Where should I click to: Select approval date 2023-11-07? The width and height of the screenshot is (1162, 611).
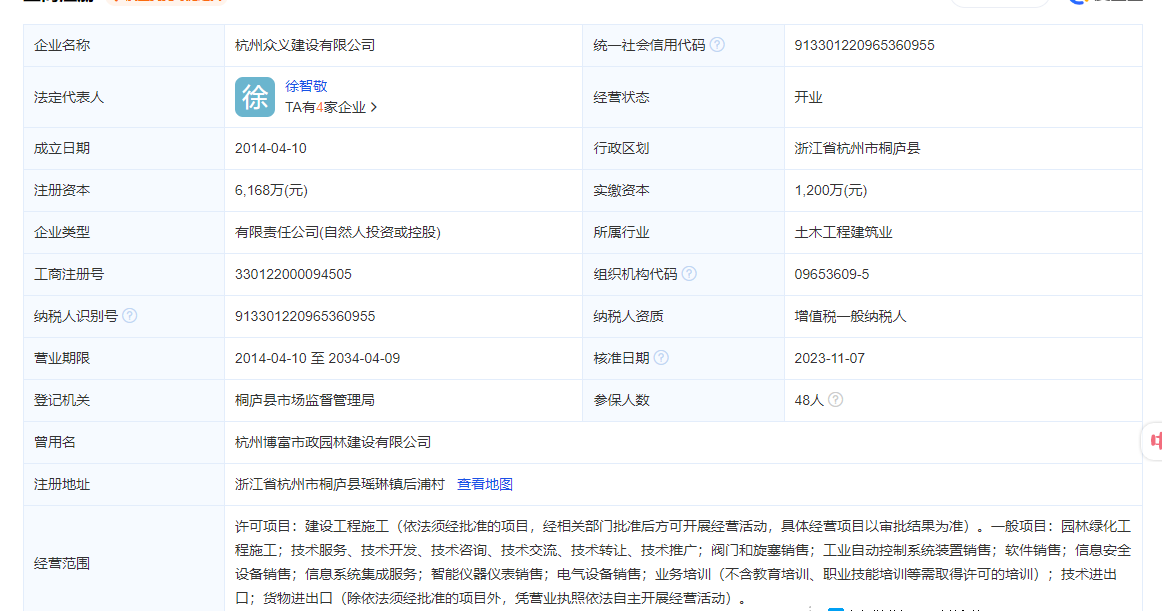829,358
